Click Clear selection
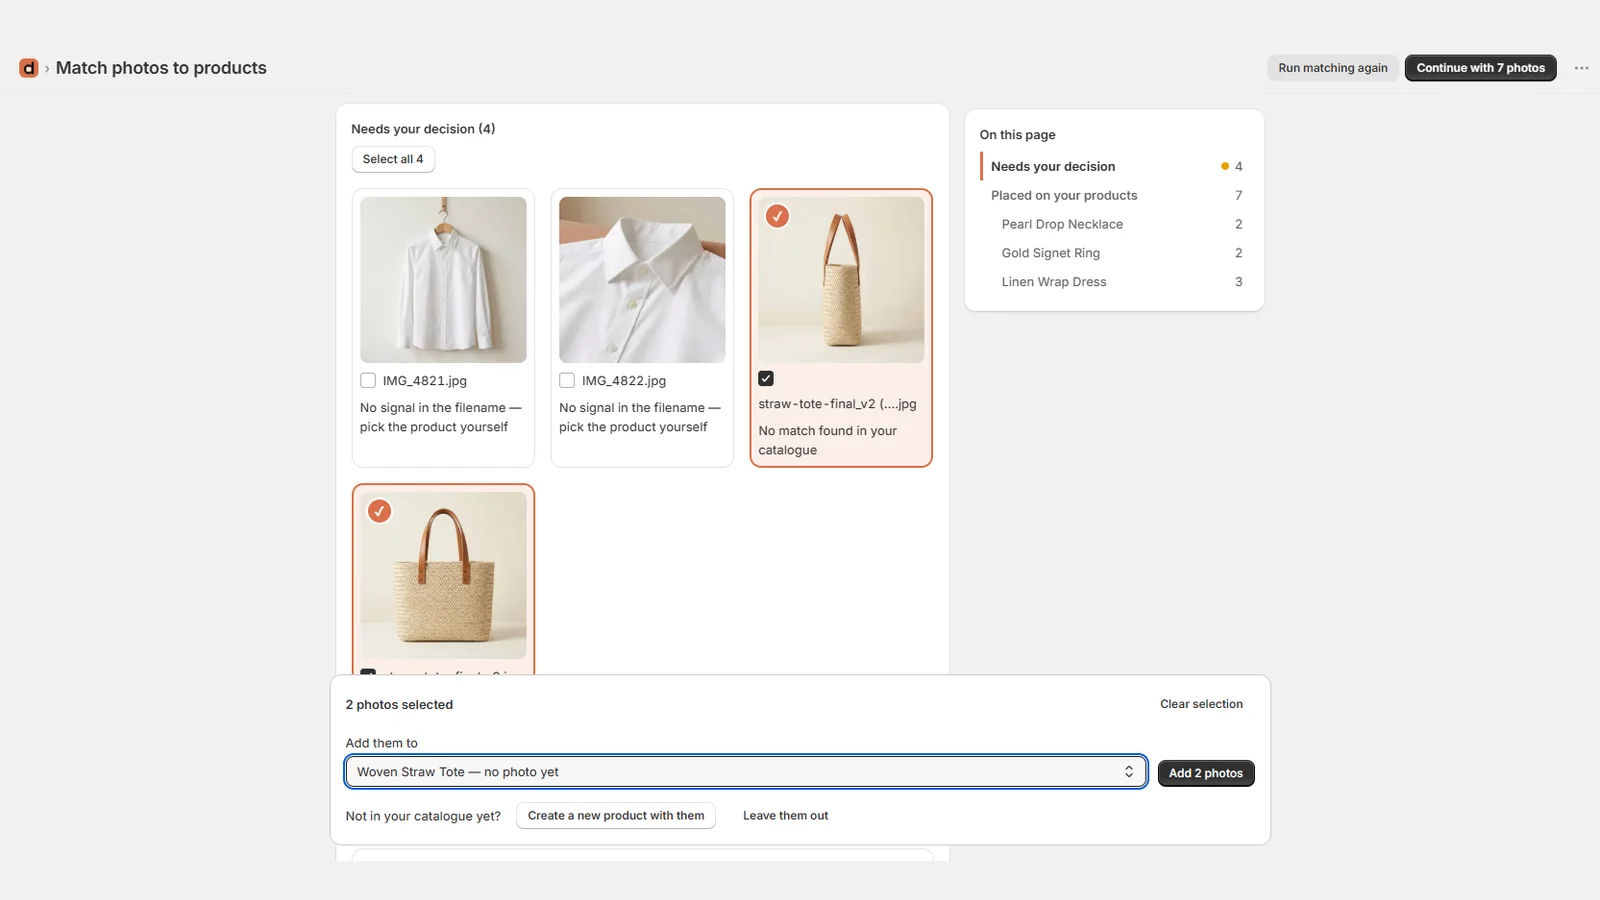 (x=1201, y=704)
